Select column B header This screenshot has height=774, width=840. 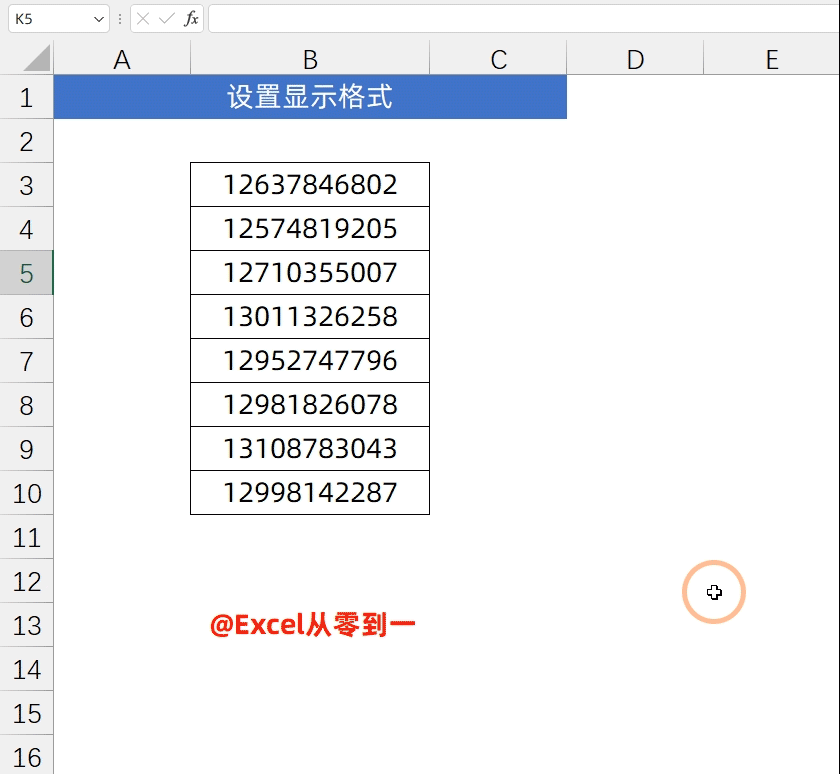click(x=310, y=59)
